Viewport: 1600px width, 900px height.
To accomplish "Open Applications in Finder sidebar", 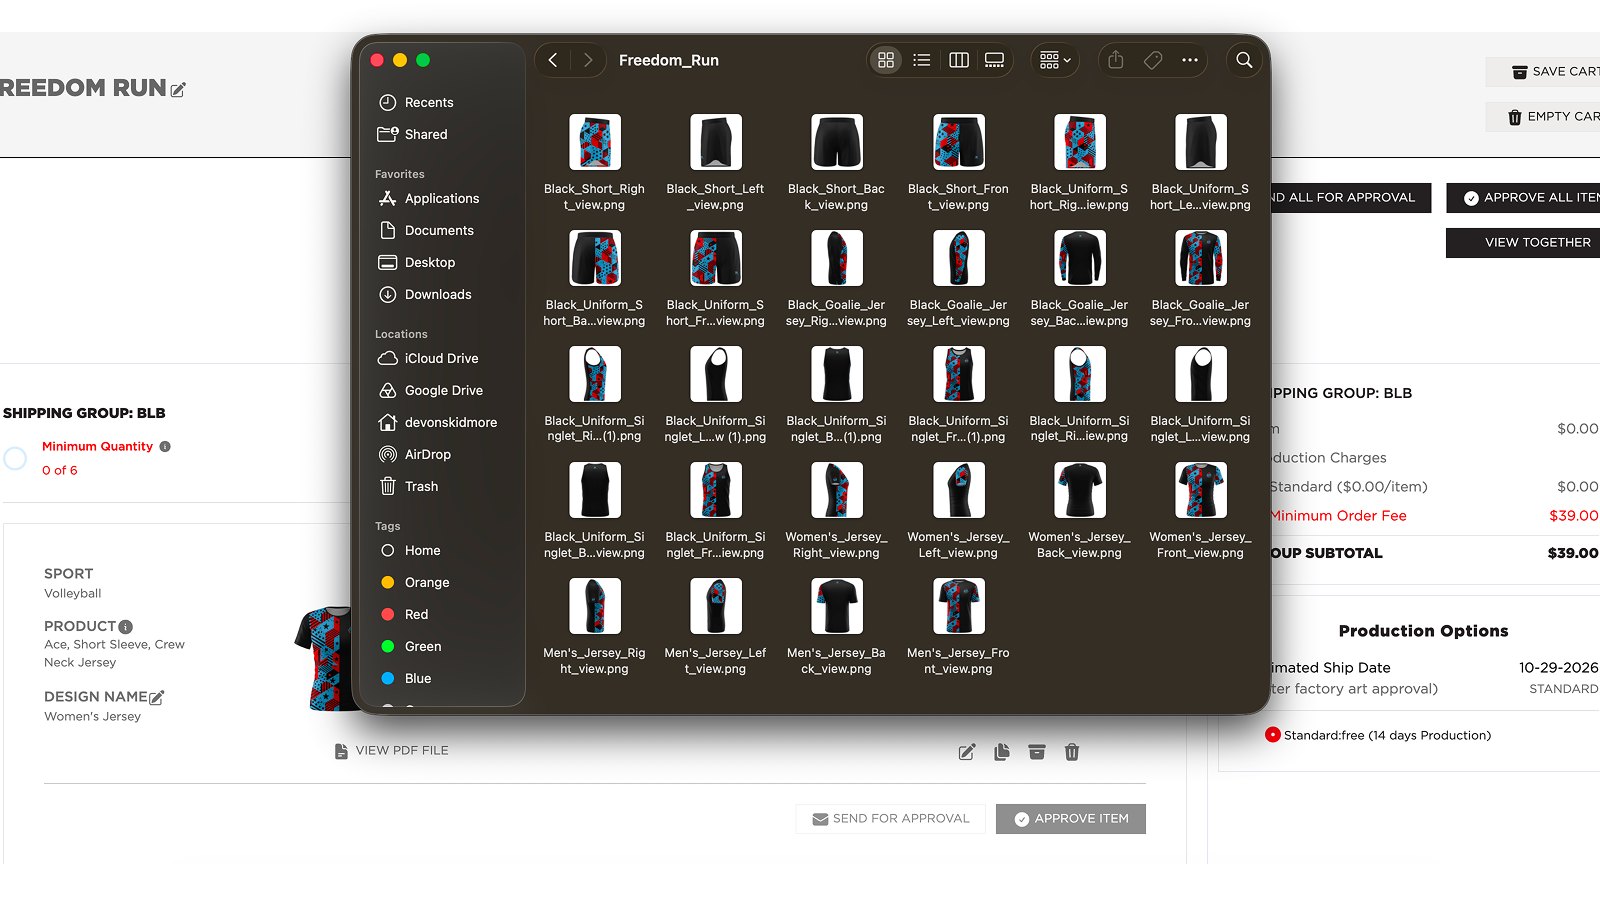I will [440, 198].
